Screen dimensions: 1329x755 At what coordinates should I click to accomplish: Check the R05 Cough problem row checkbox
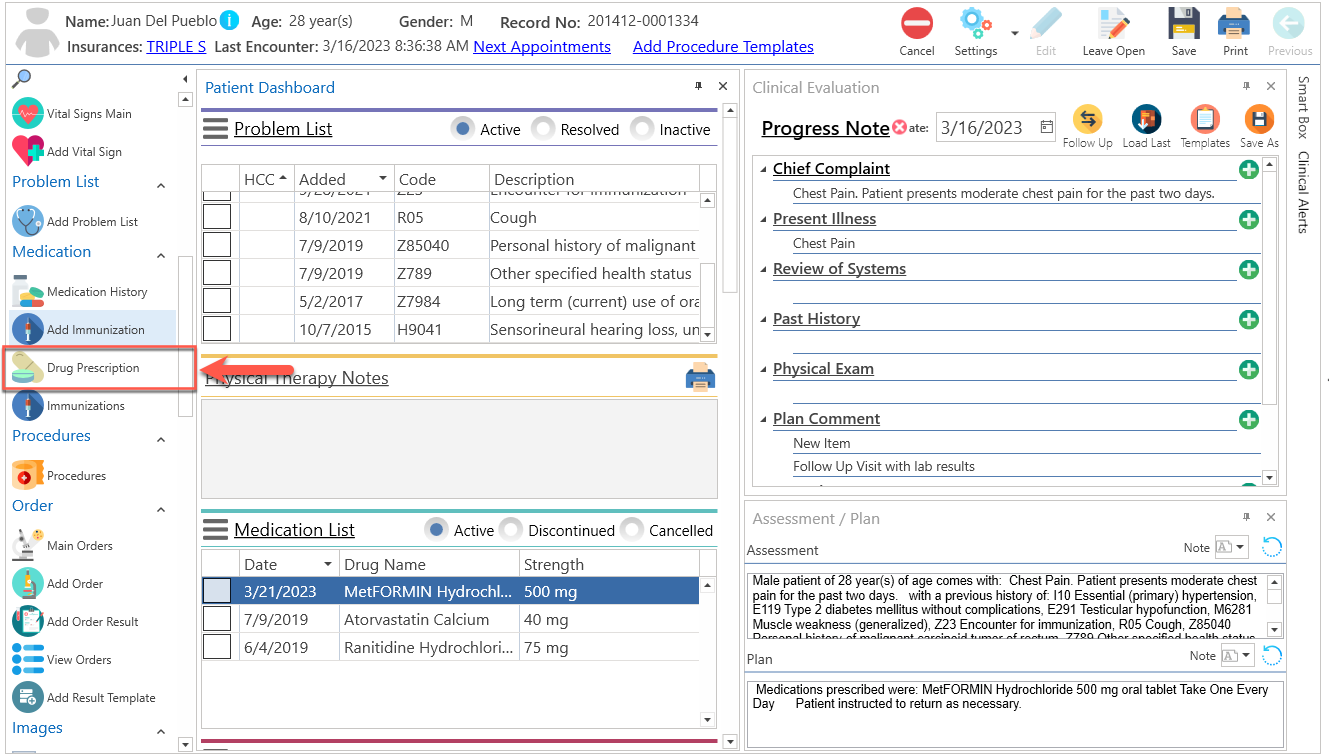[217, 217]
